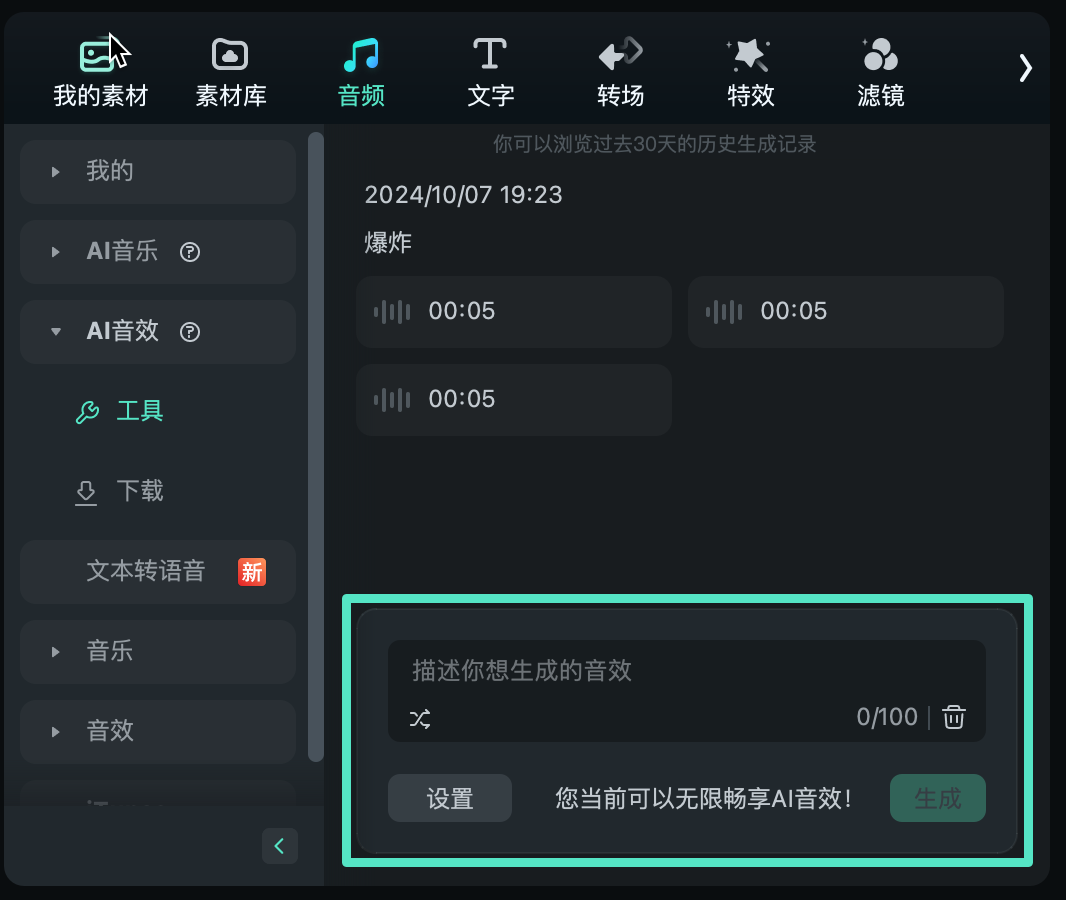
Task: Click the 生成 generate button
Action: point(937,798)
